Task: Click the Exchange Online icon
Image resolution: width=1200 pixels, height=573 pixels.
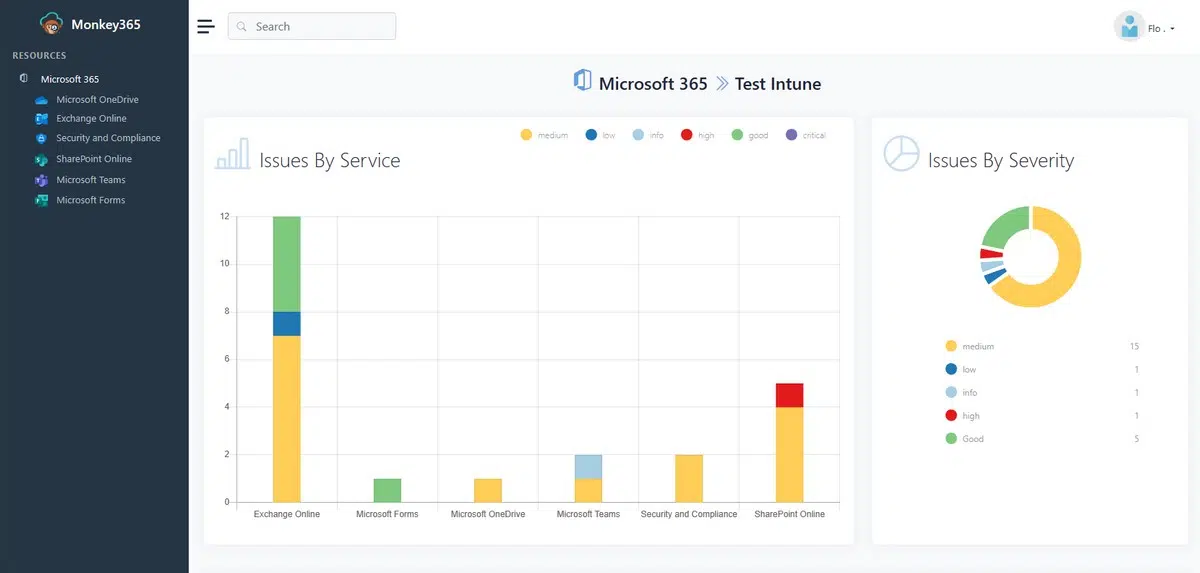Action: pos(41,119)
